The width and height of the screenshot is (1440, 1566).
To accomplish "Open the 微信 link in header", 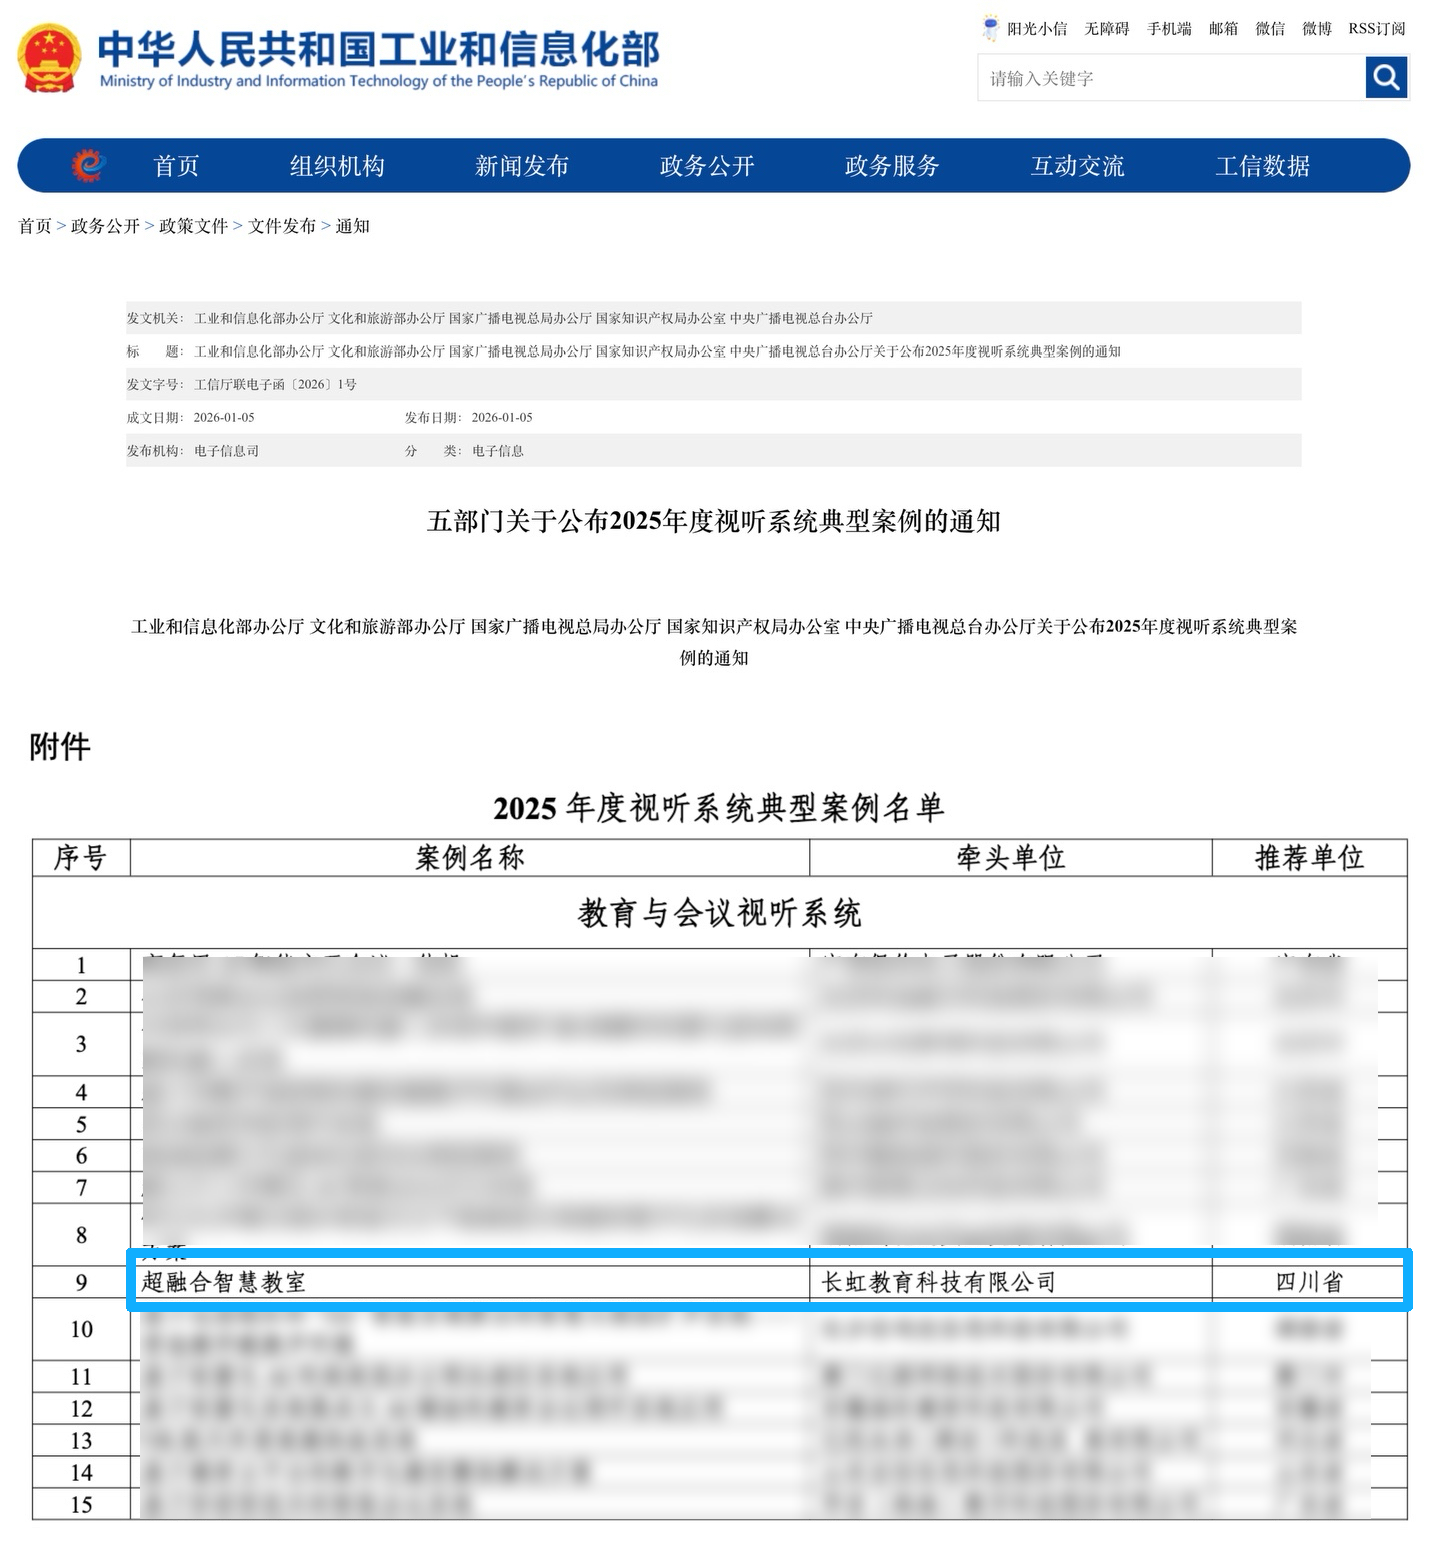I will (1270, 29).
